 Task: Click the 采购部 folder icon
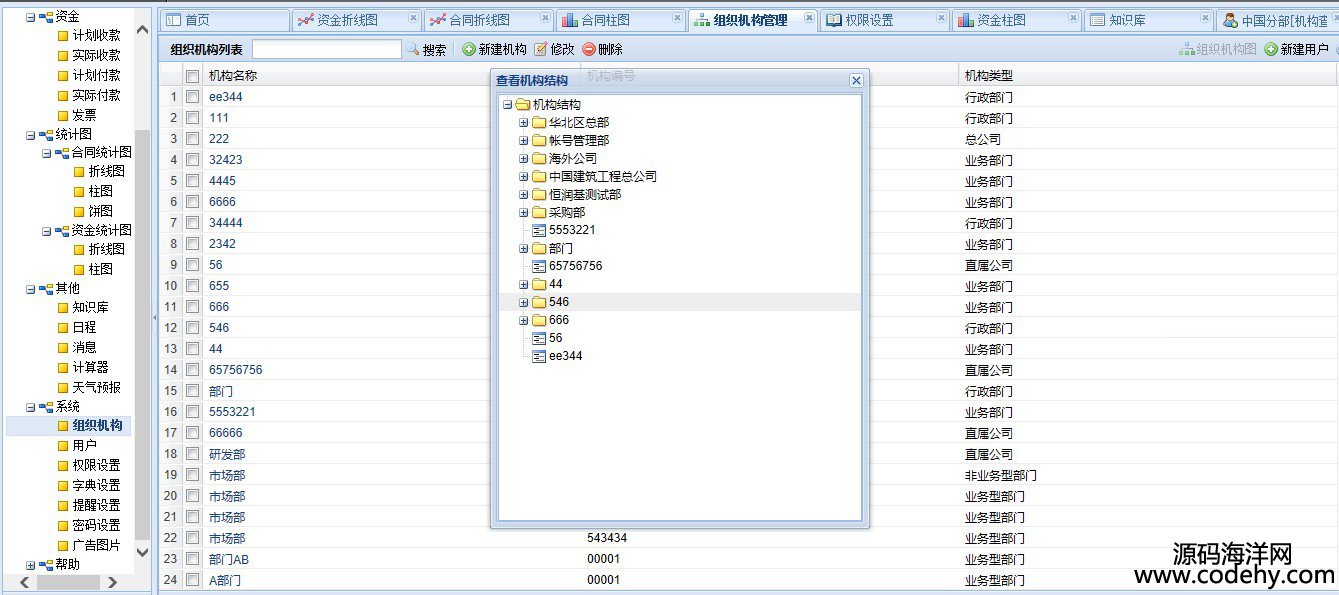coord(539,213)
